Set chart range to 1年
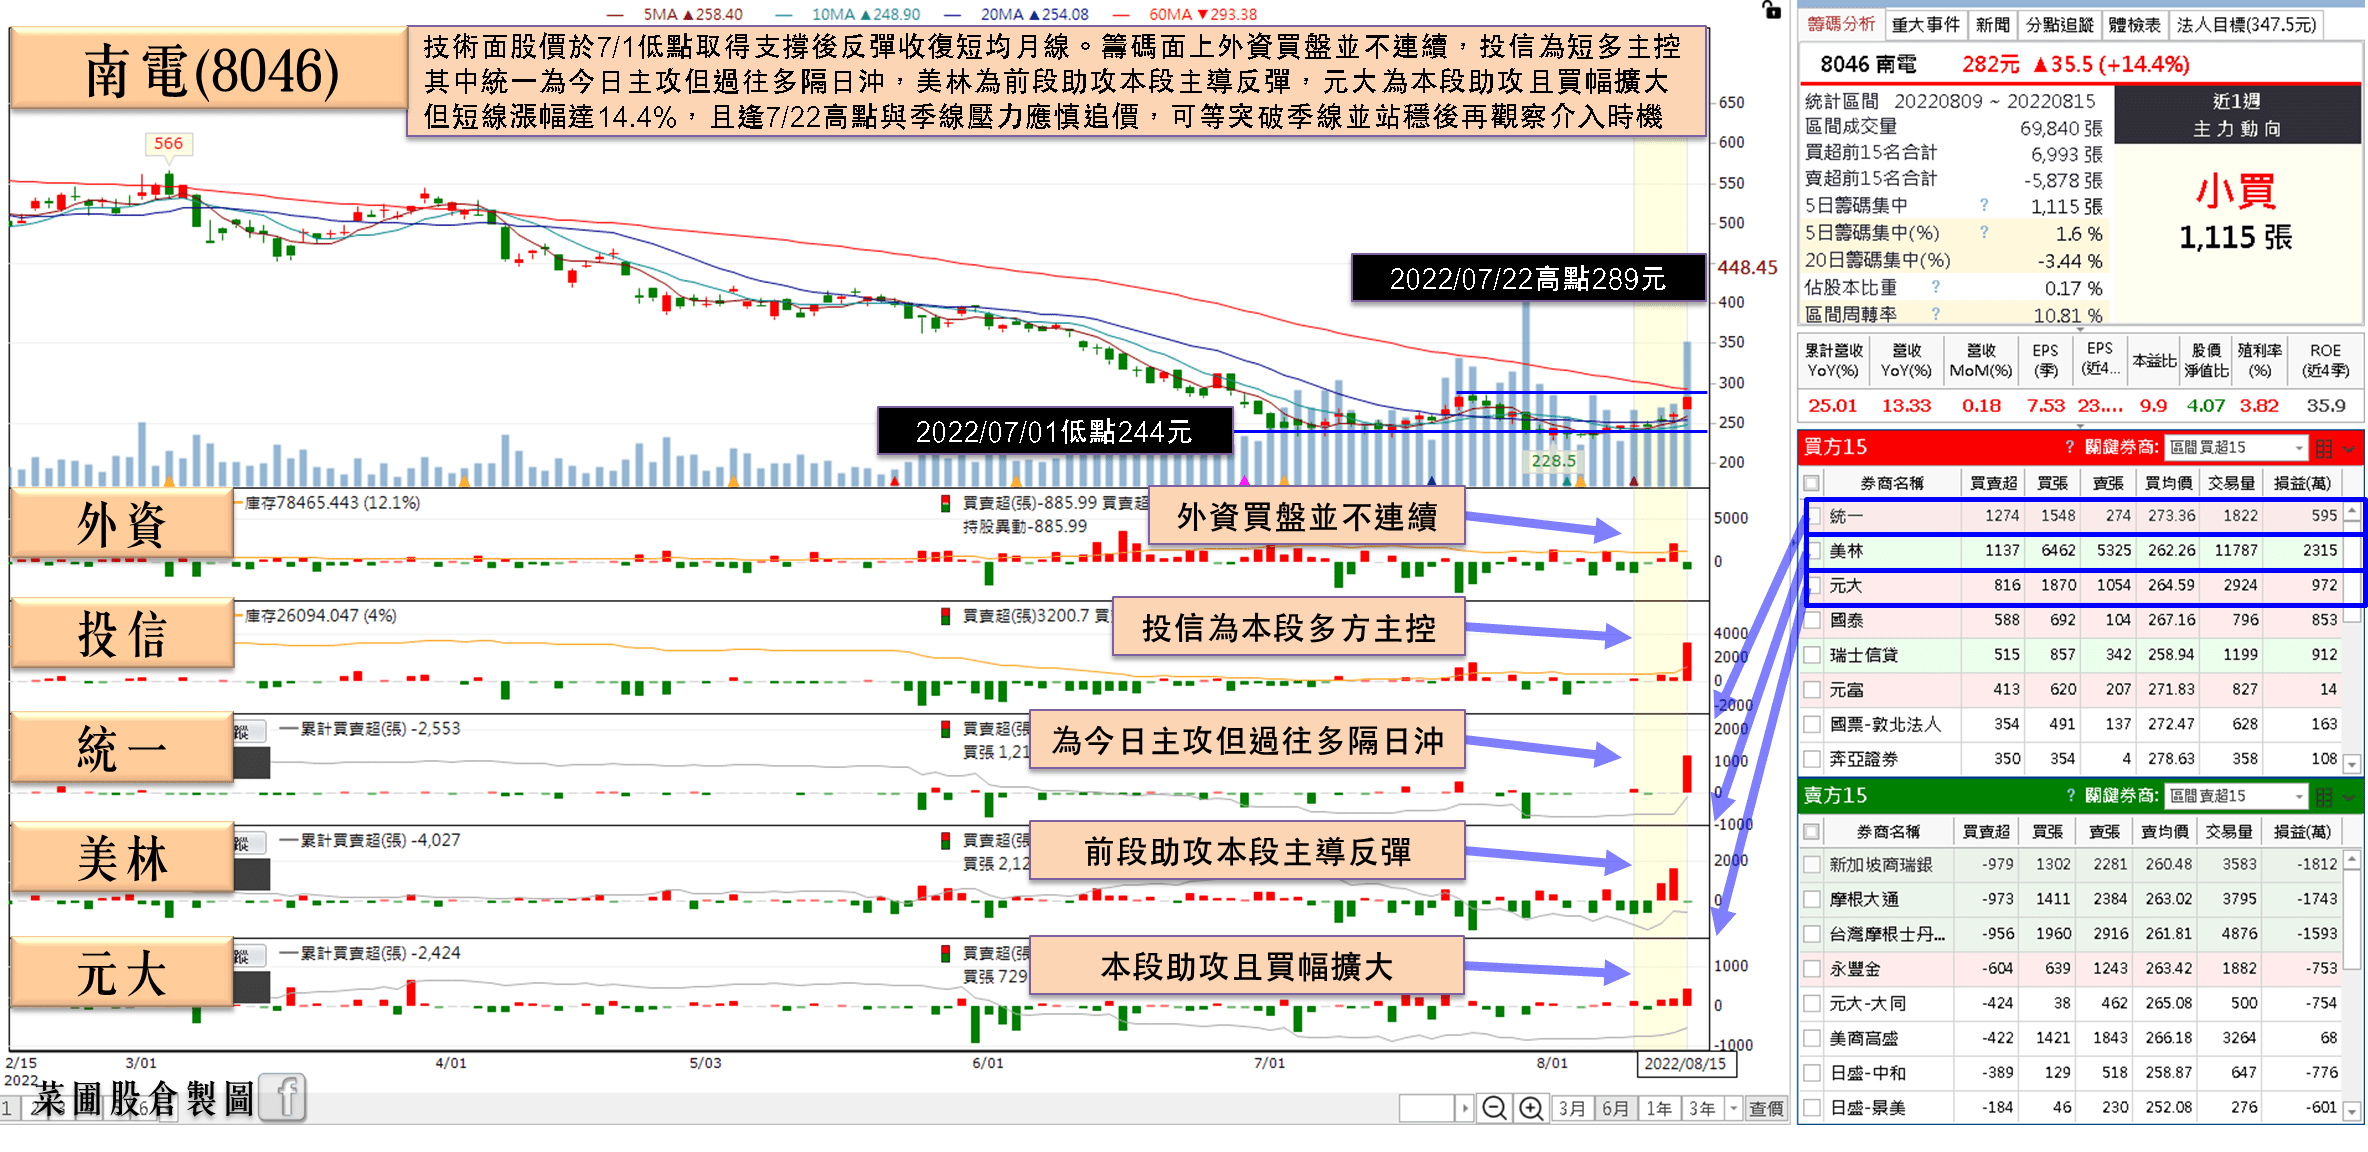Screen dimensions: 2368x1152 (1659, 1108)
